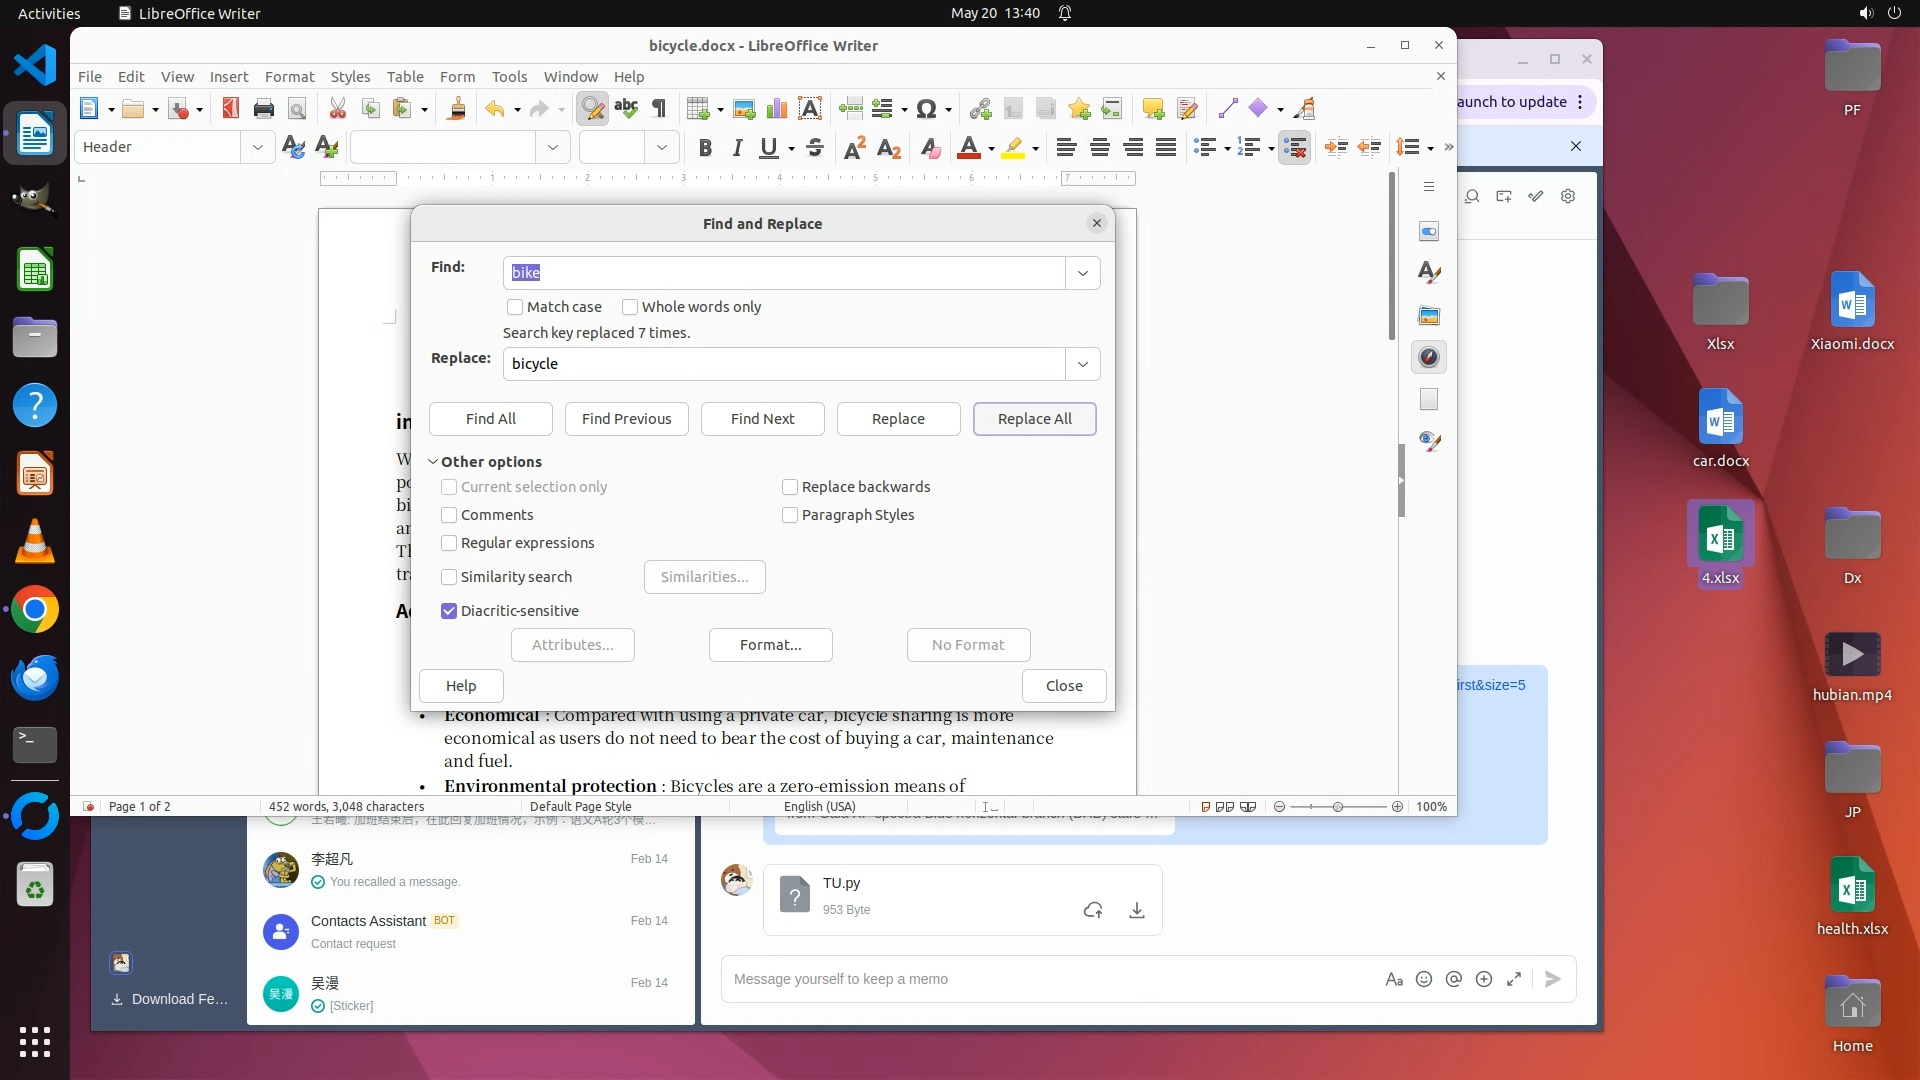
Task: Click the zoom slider in status bar
Action: (x=1337, y=807)
